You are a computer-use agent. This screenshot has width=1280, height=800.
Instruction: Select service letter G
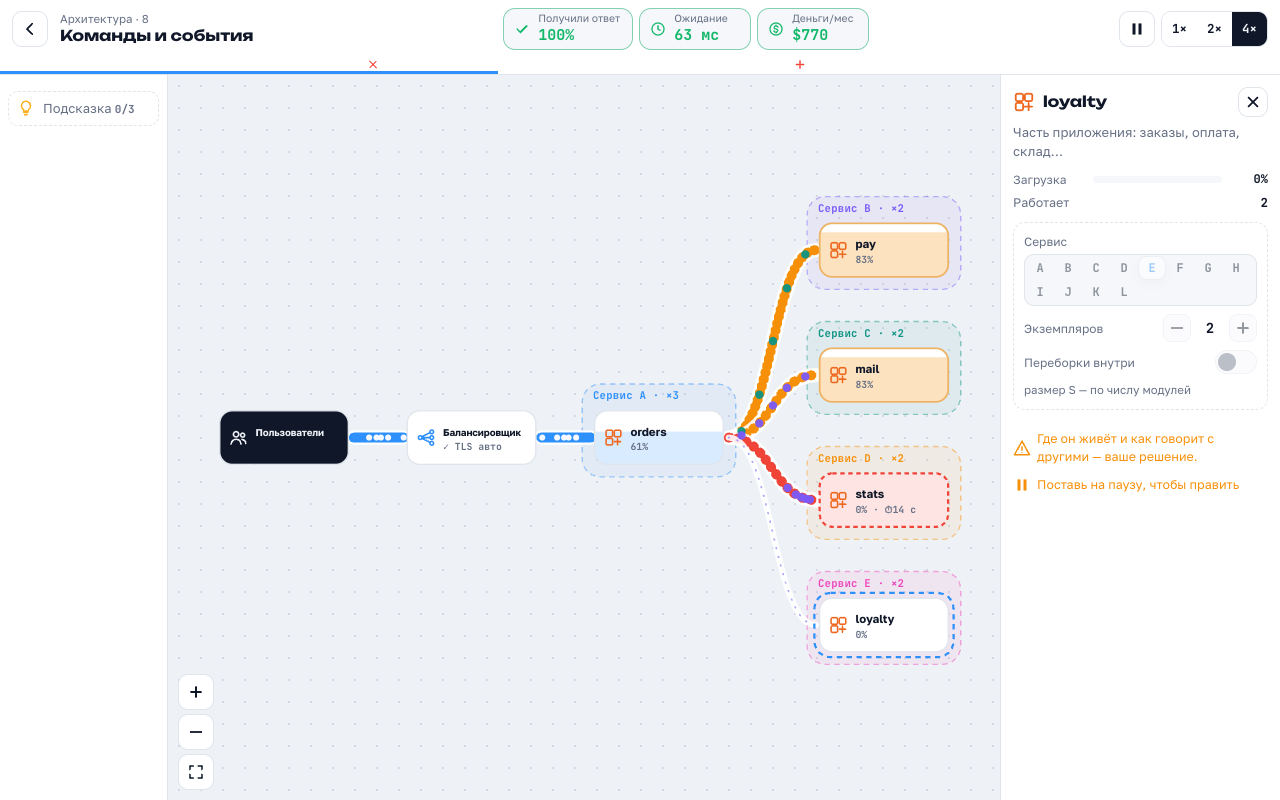point(1208,268)
